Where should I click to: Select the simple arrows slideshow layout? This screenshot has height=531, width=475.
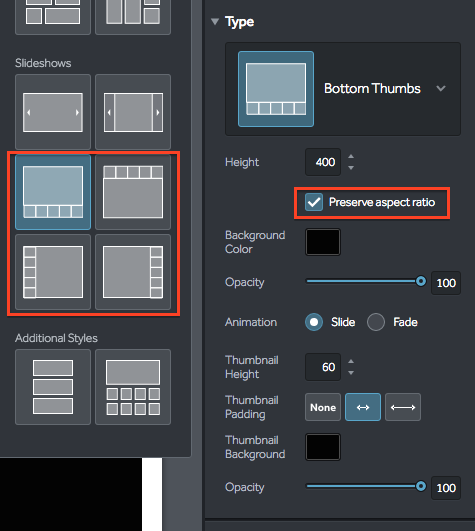click(x=53, y=112)
